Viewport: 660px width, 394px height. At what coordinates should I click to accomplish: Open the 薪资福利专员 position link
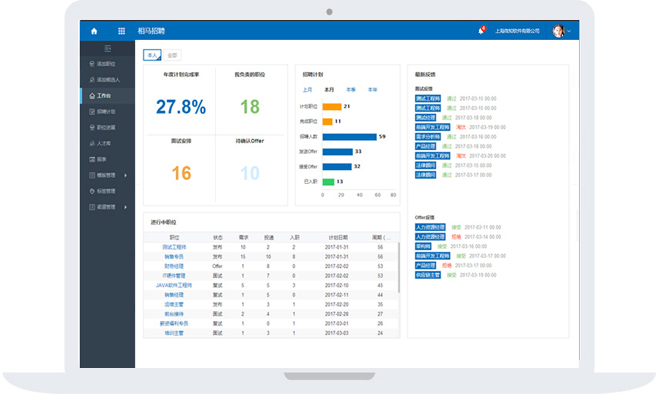[x=174, y=324]
